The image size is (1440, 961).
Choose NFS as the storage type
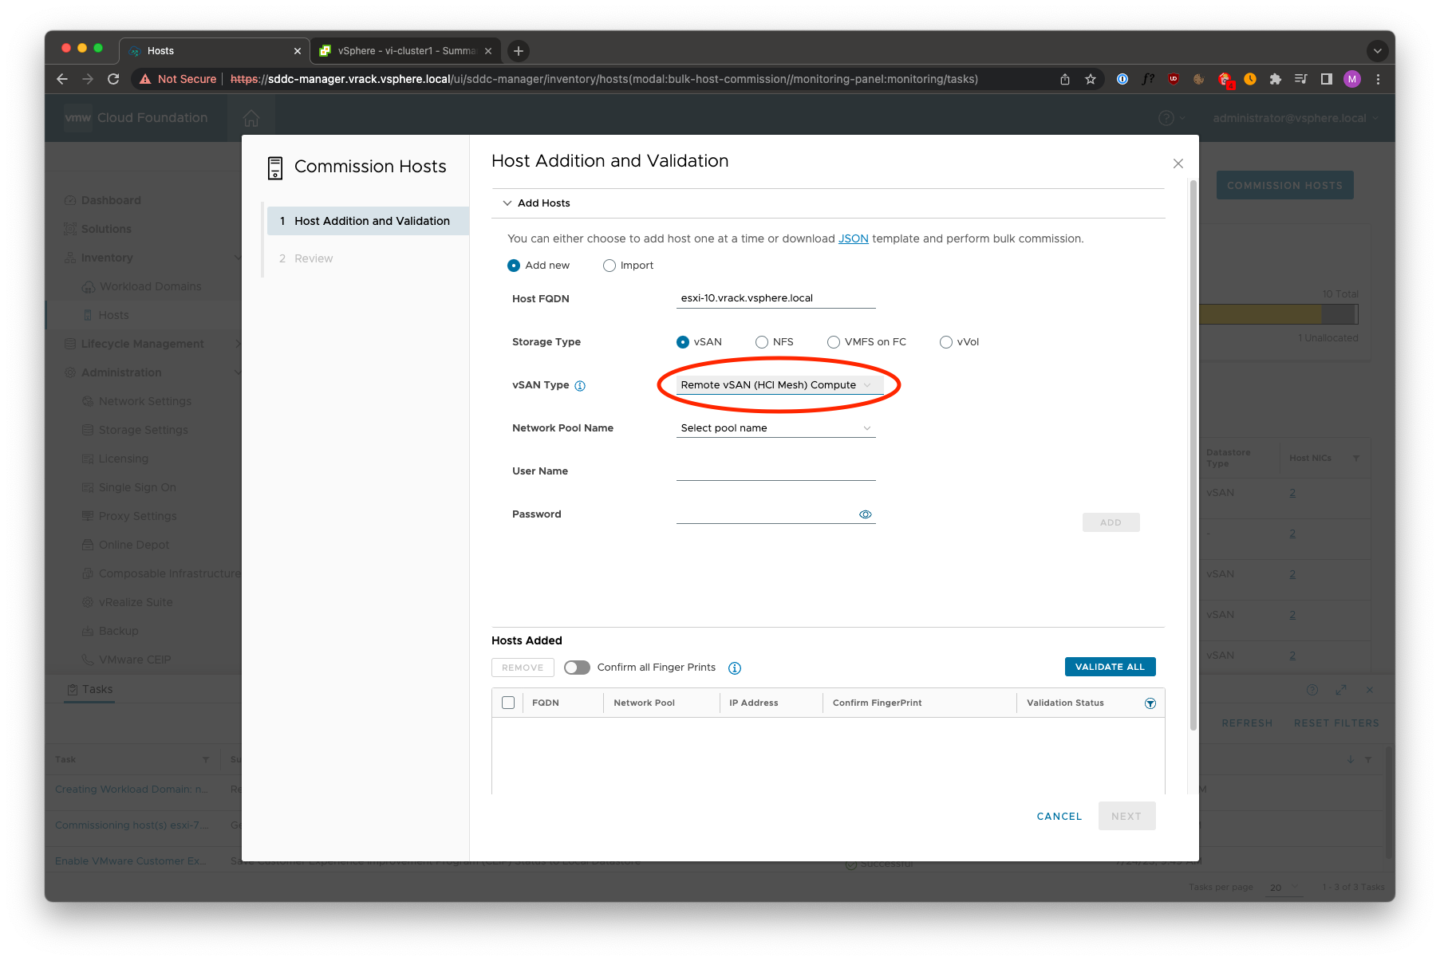[x=761, y=341]
